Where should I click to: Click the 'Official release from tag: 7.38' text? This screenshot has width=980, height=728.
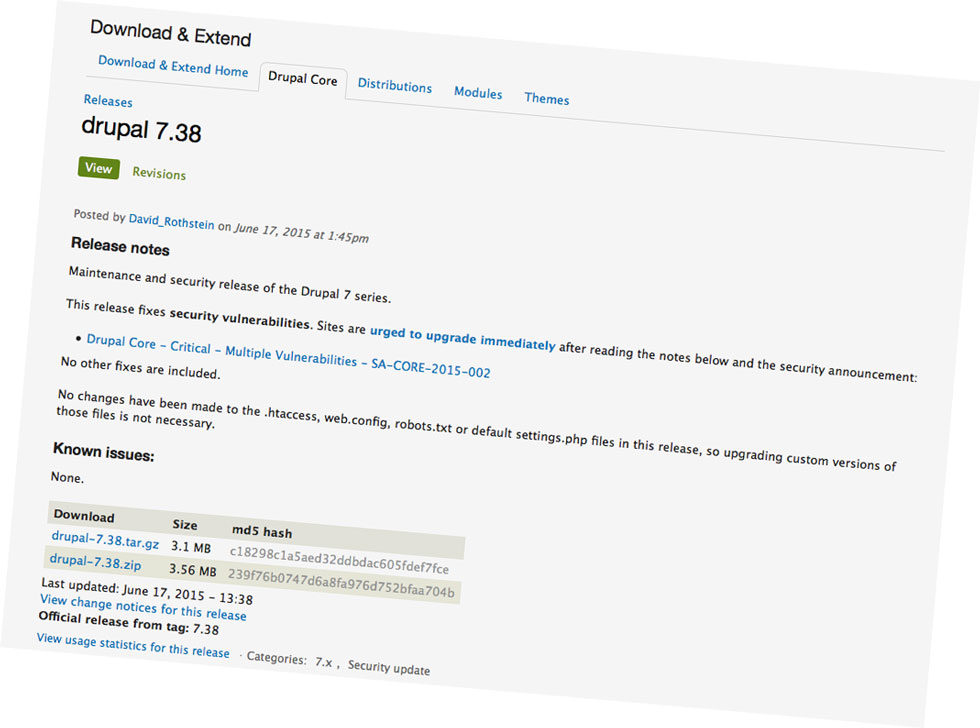(x=129, y=623)
